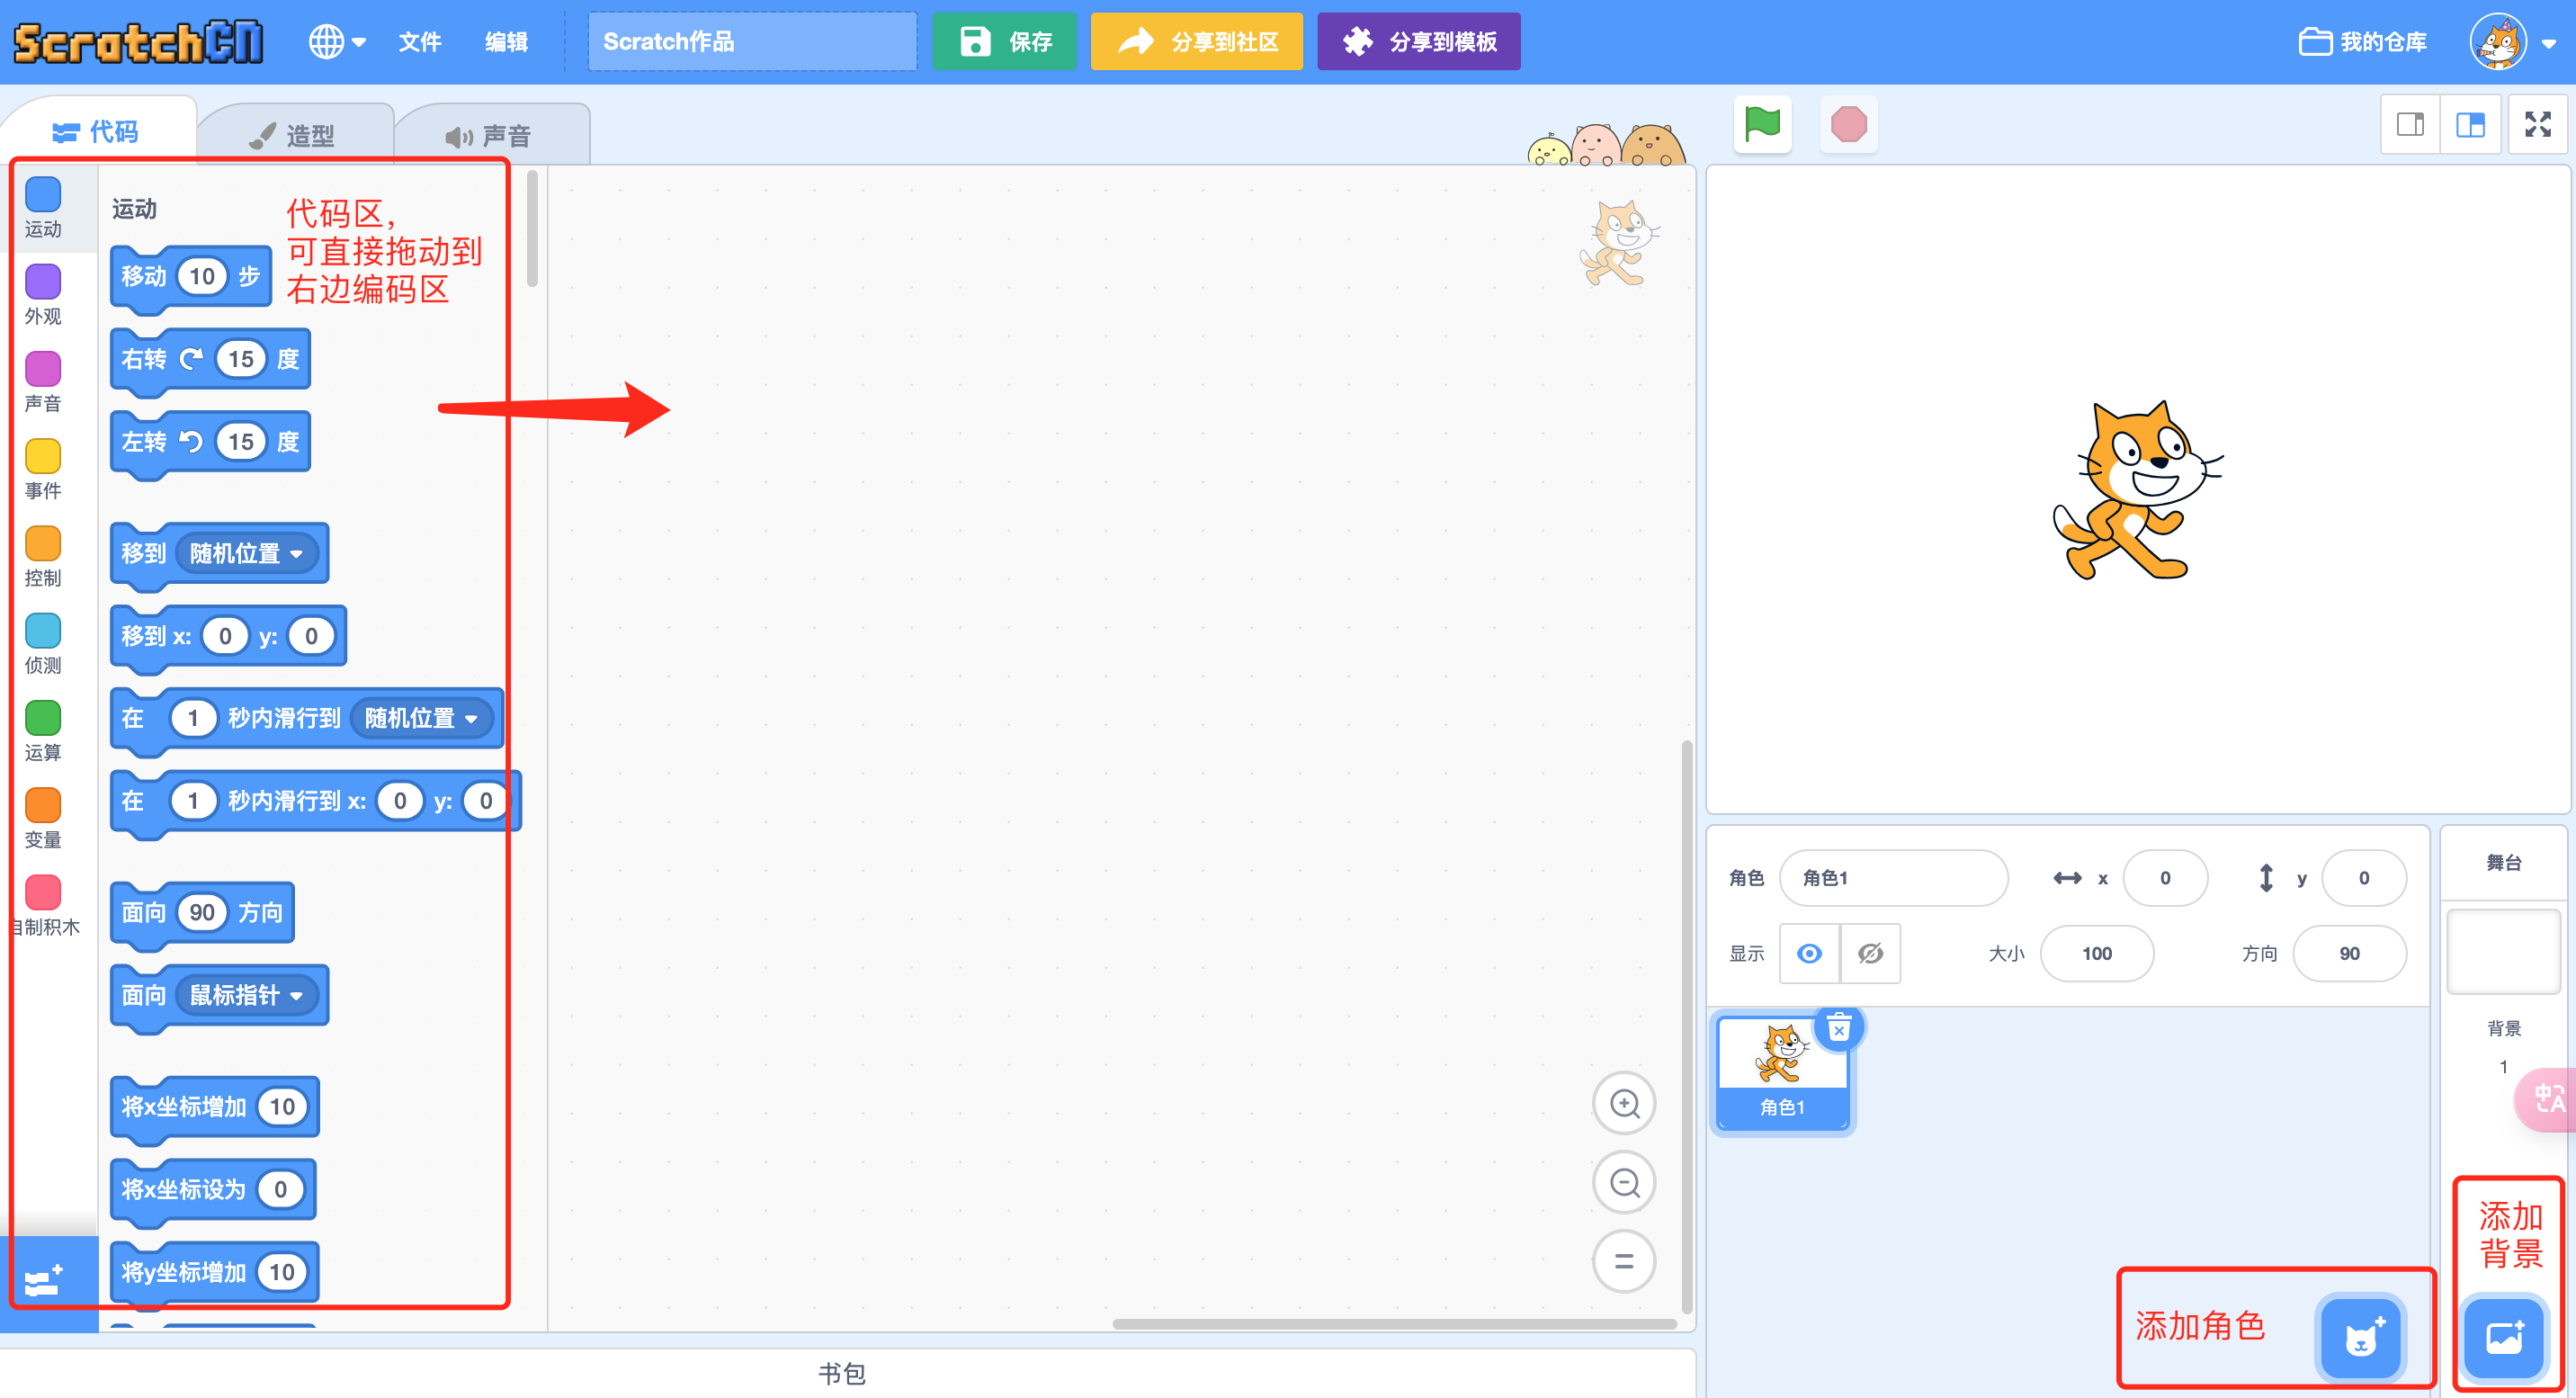Click the 方向 direction field 90
The width and height of the screenshot is (2576, 1398).
tap(2349, 954)
